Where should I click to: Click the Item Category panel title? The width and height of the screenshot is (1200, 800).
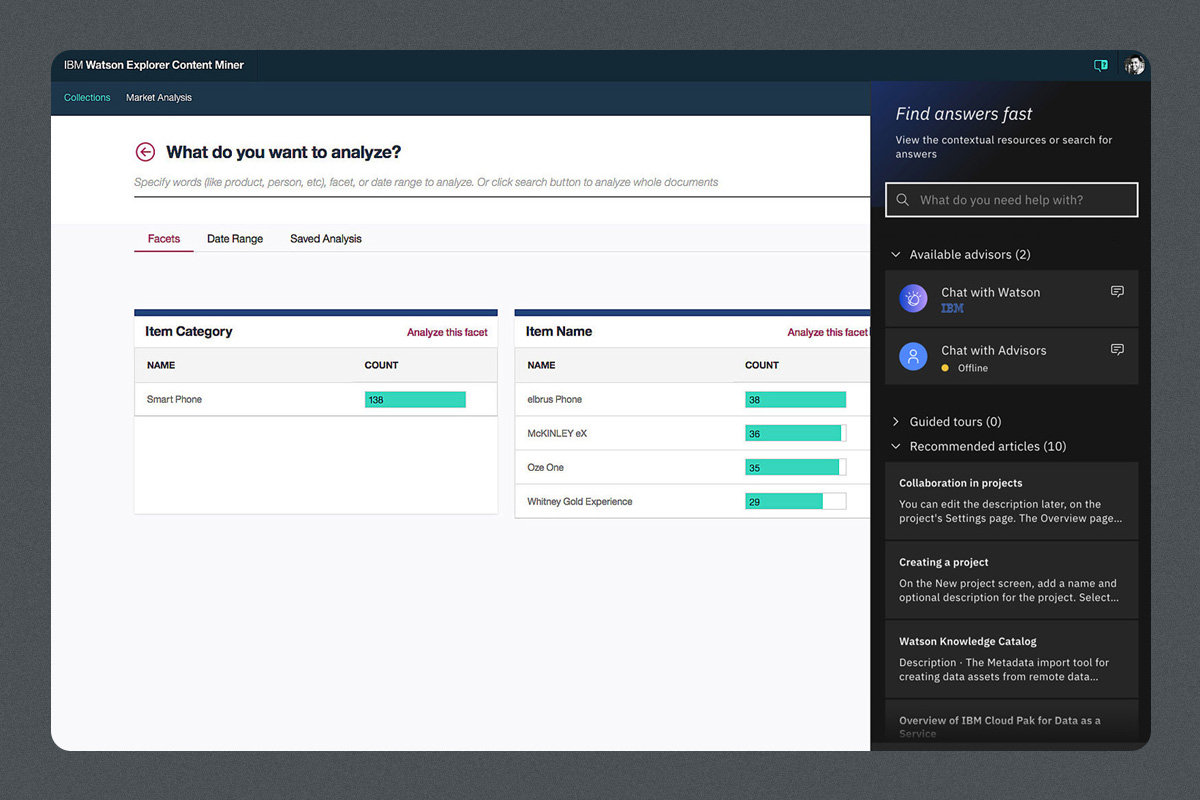tap(189, 332)
